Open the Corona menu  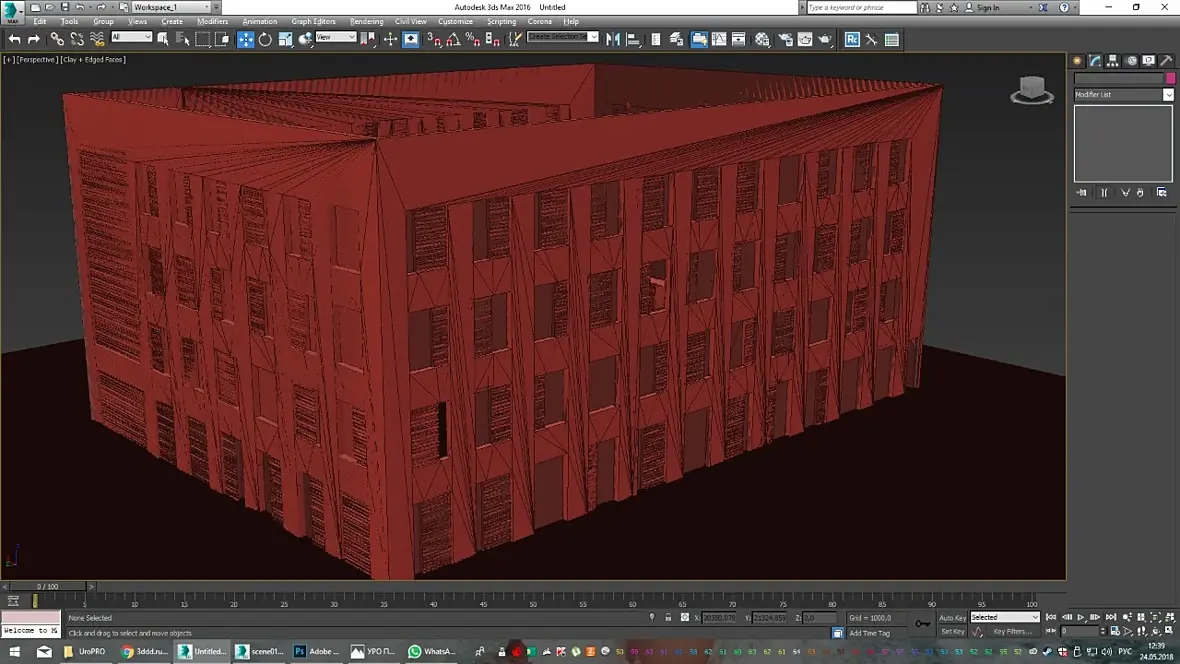coord(539,21)
